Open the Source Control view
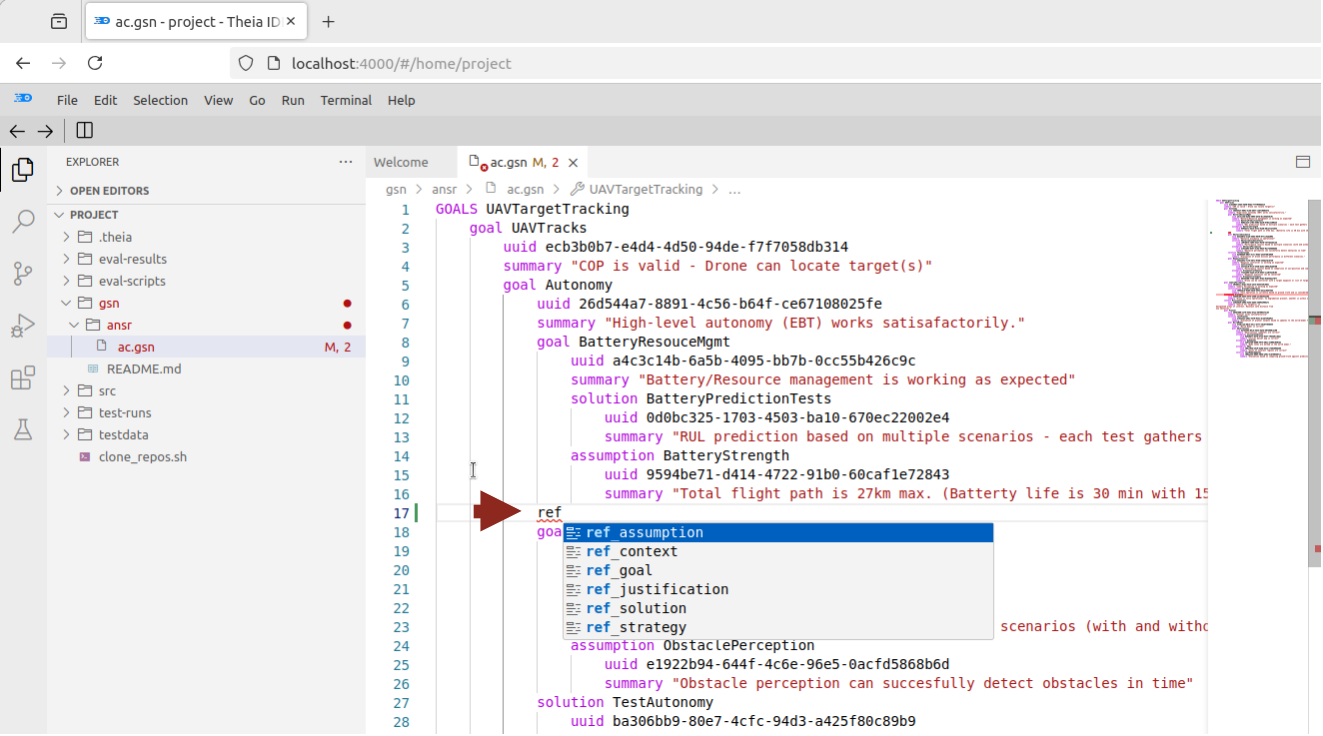Screen dimensions: 1323x736 (x=22, y=273)
